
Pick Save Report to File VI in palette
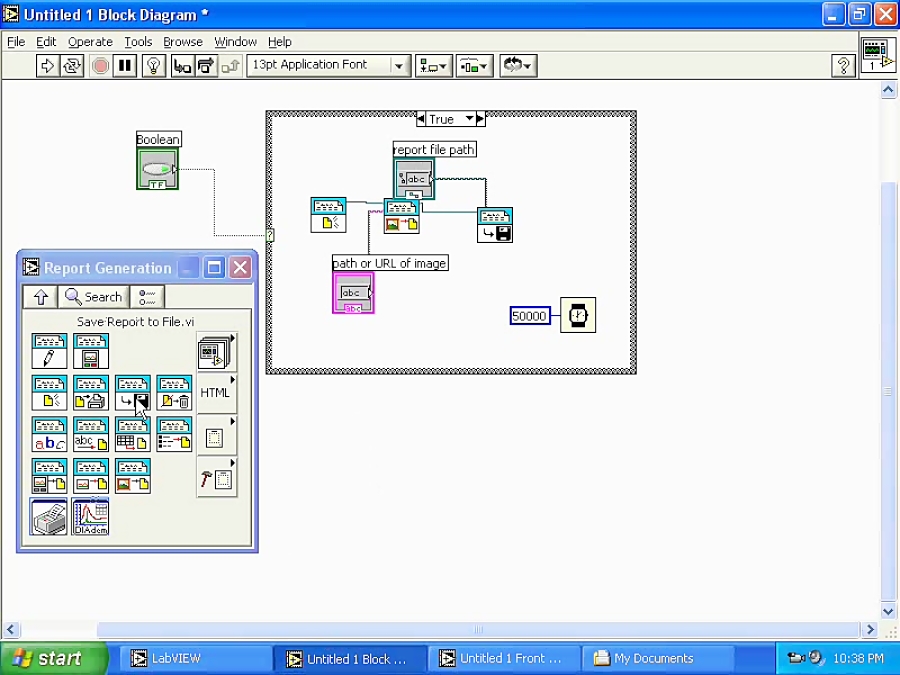pos(133,393)
